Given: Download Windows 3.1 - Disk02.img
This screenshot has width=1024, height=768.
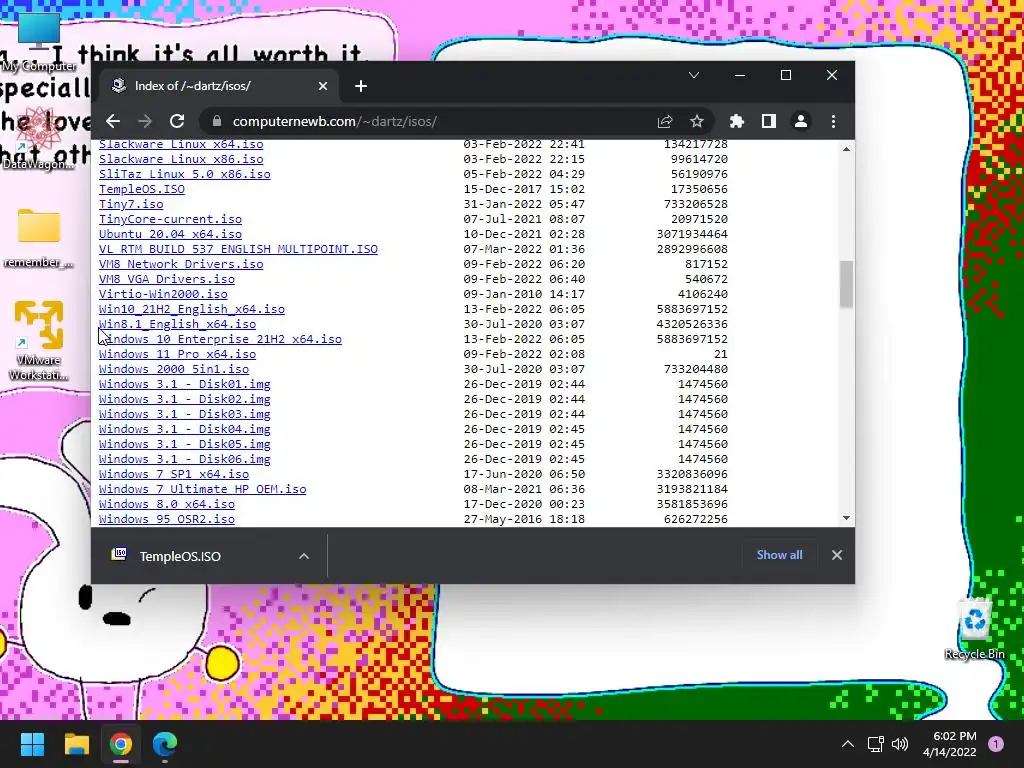Looking at the screenshot, I should pos(184,399).
